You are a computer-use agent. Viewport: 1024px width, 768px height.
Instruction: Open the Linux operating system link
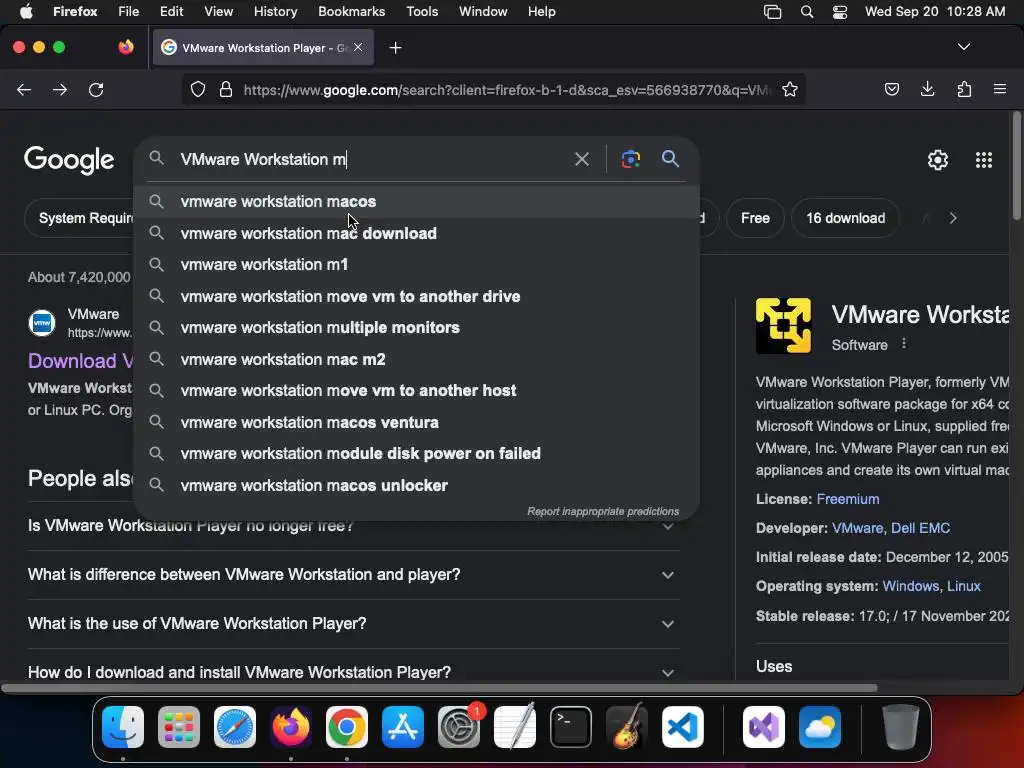[x=963, y=586]
